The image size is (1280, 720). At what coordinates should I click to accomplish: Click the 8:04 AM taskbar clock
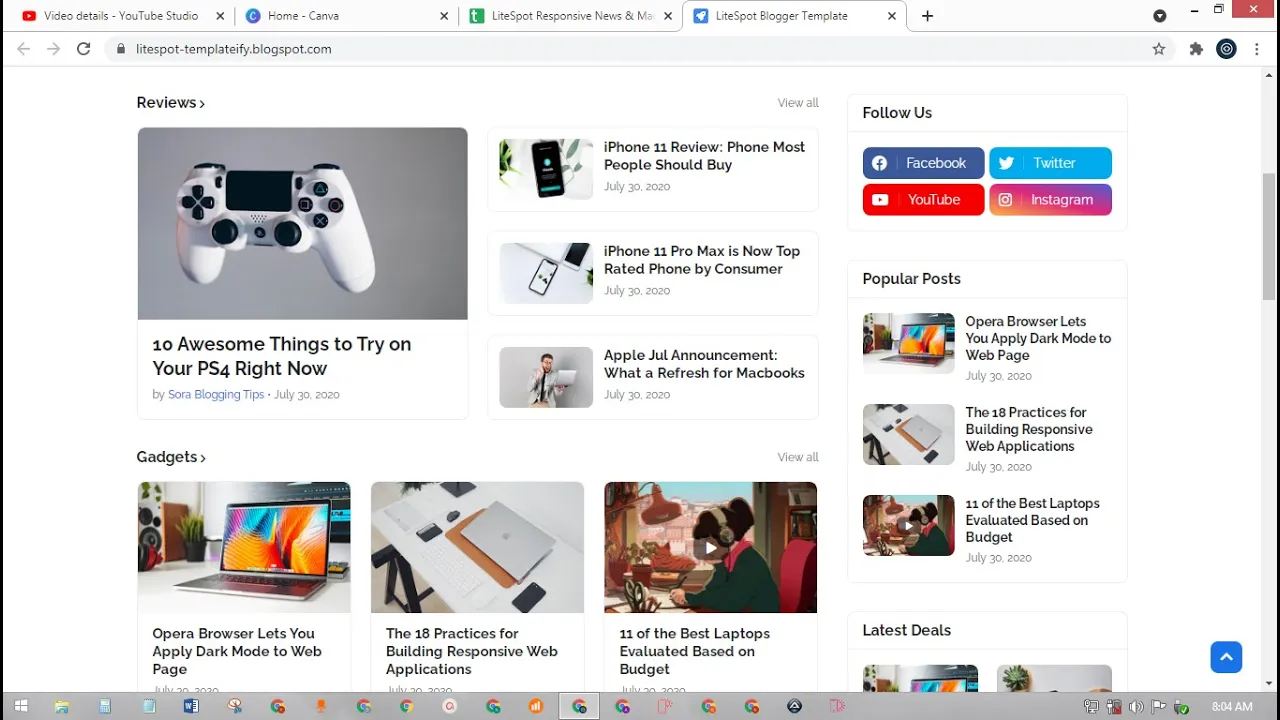[x=1231, y=706]
